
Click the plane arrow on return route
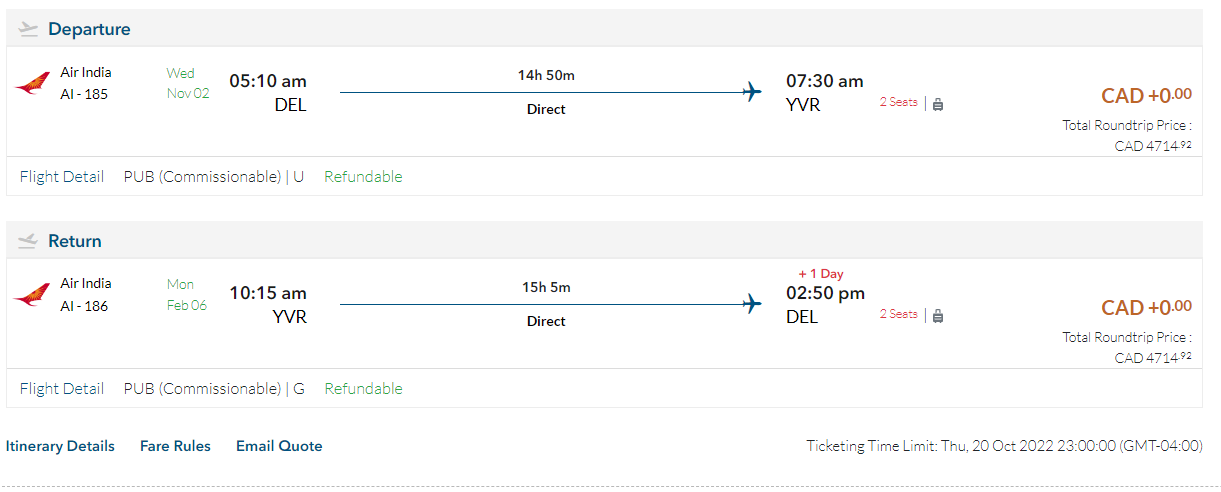[752, 305]
